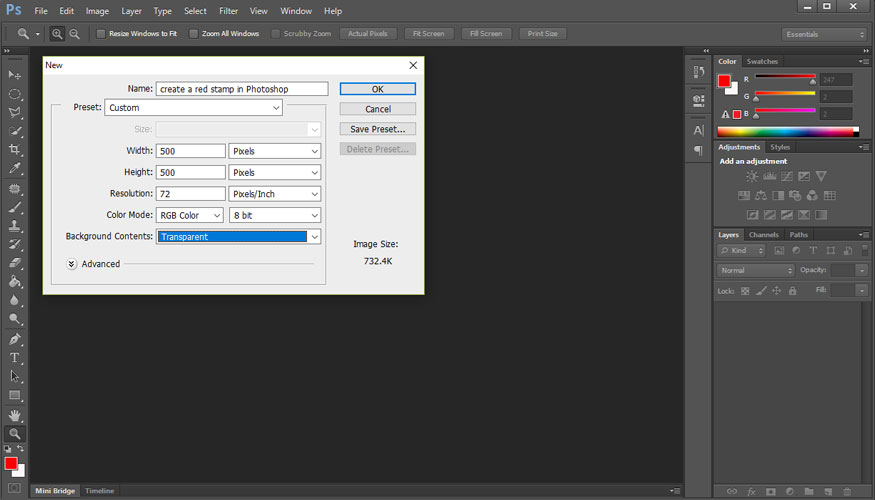The width and height of the screenshot is (875, 500).
Task: Select the Lasso tool
Action: pyautogui.click(x=15, y=112)
